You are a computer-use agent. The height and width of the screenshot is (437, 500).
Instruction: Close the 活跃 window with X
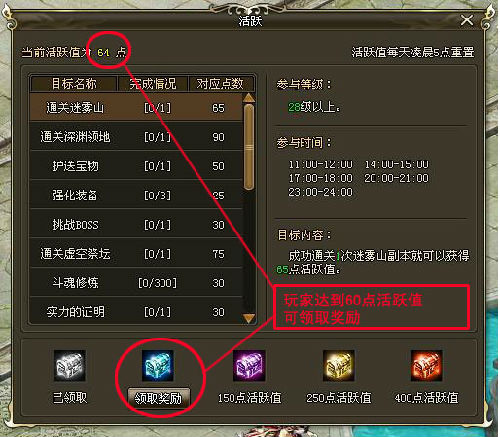click(467, 20)
